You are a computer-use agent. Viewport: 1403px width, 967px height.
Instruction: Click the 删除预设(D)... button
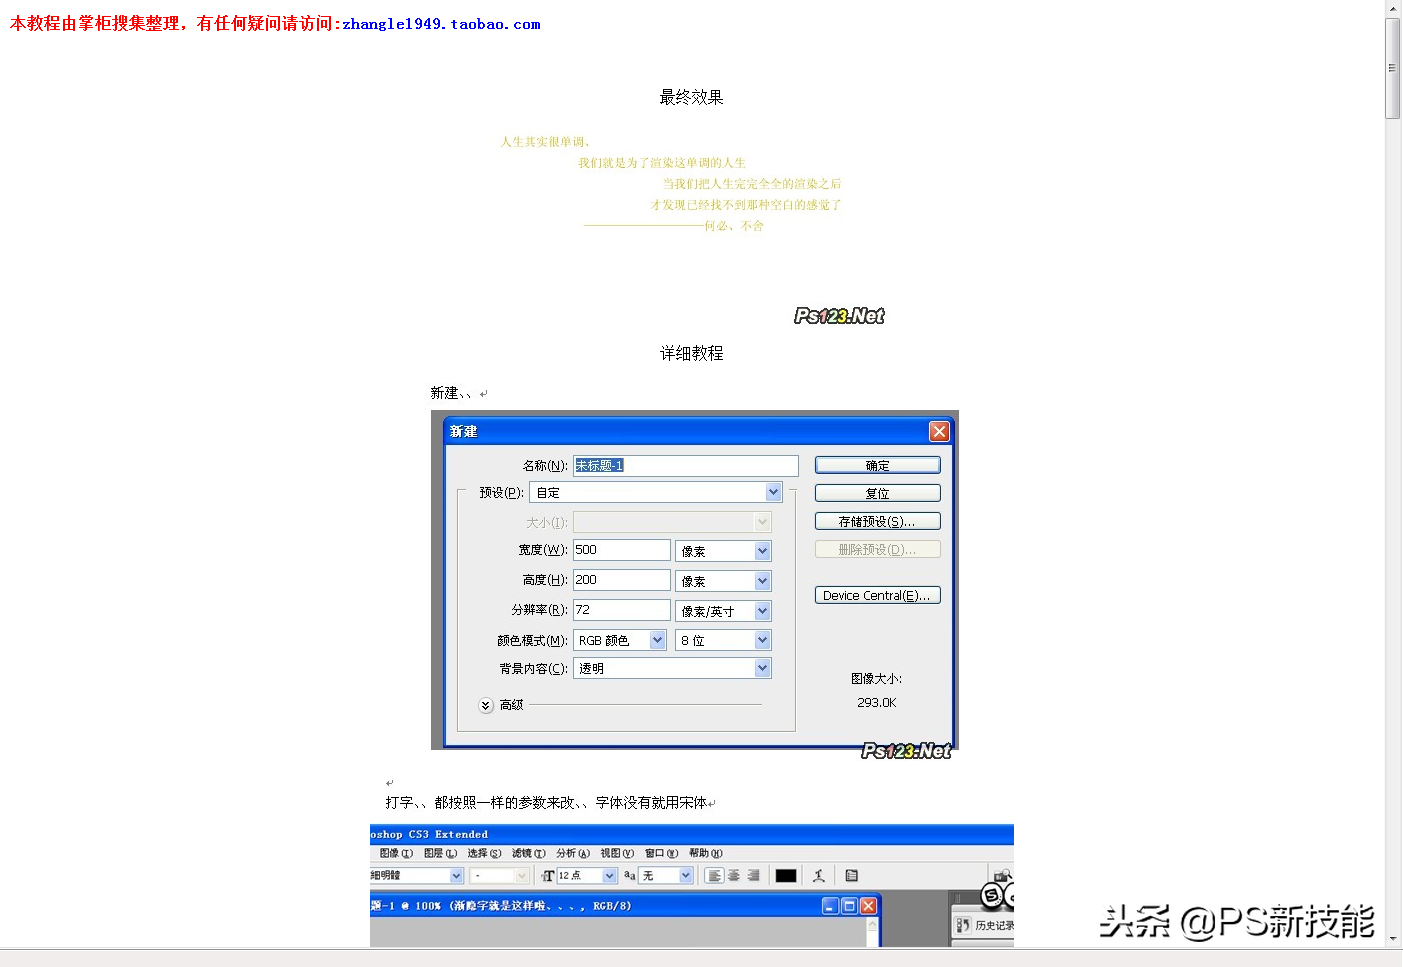[877, 549]
